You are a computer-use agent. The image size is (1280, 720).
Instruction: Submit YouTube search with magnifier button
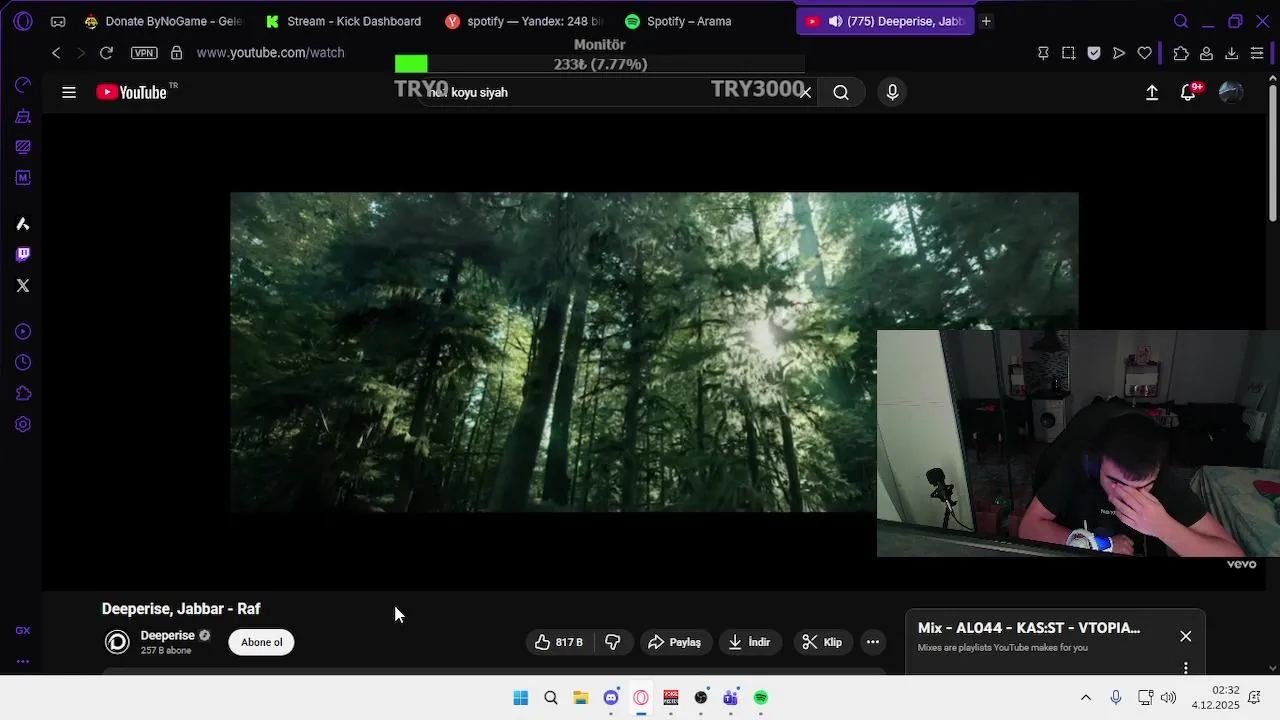(841, 92)
